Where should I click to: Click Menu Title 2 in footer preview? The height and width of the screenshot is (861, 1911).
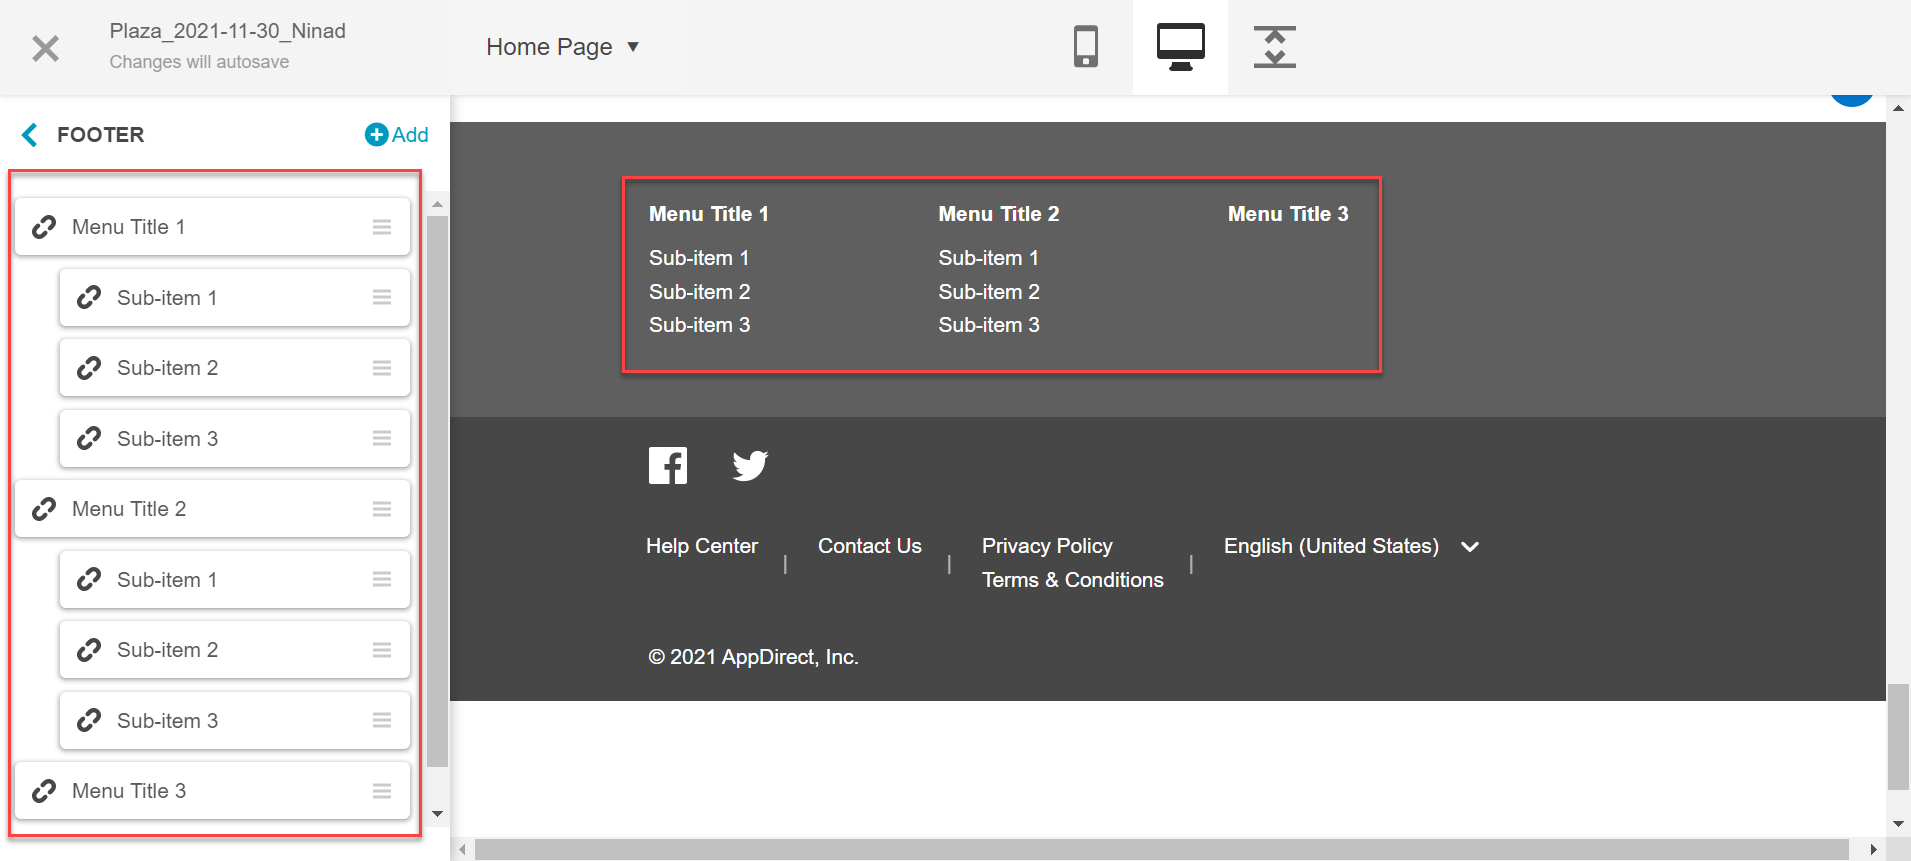tap(999, 214)
